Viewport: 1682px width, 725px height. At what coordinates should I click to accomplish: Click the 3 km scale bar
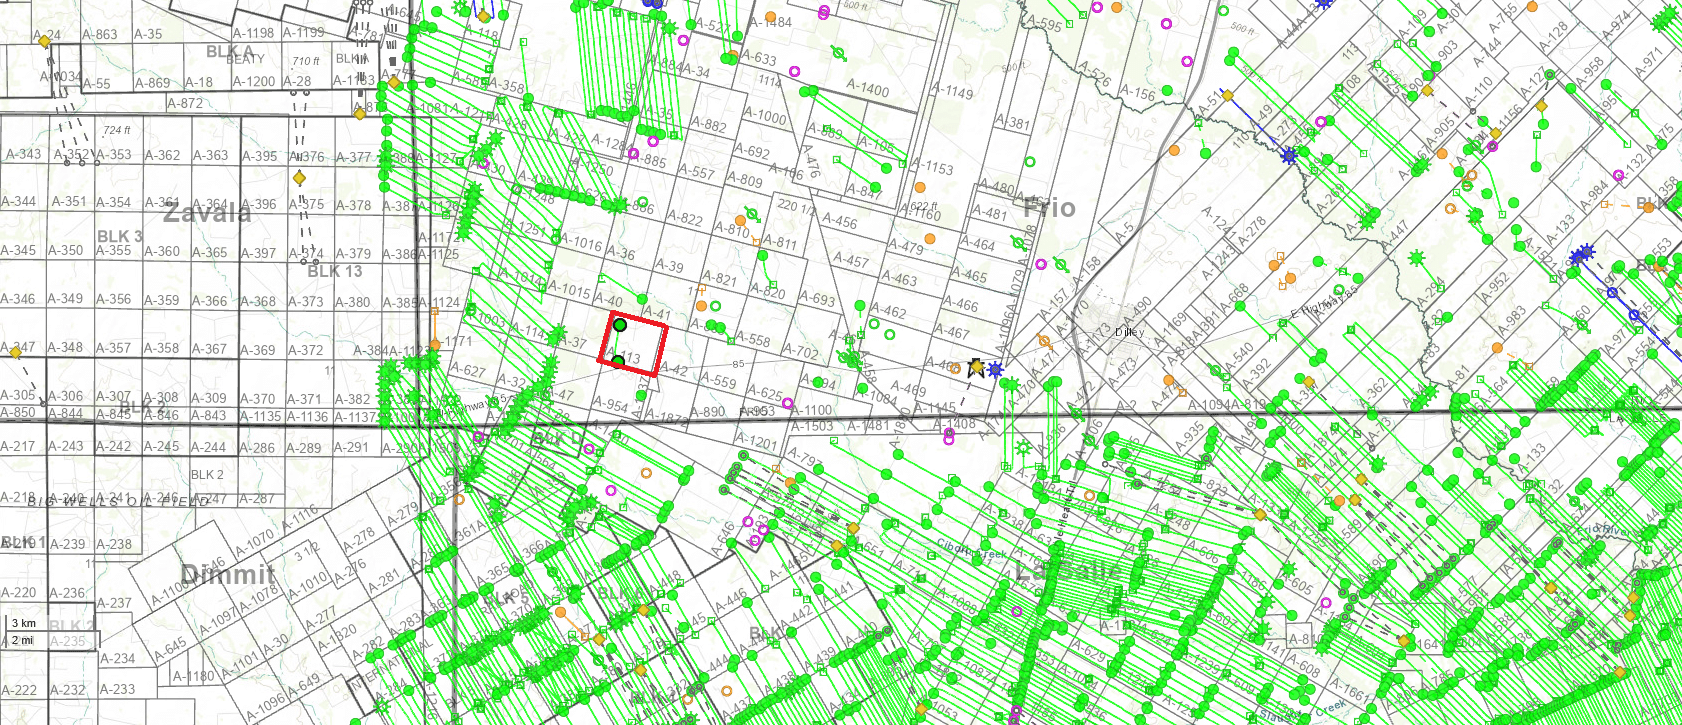[x=23, y=623]
